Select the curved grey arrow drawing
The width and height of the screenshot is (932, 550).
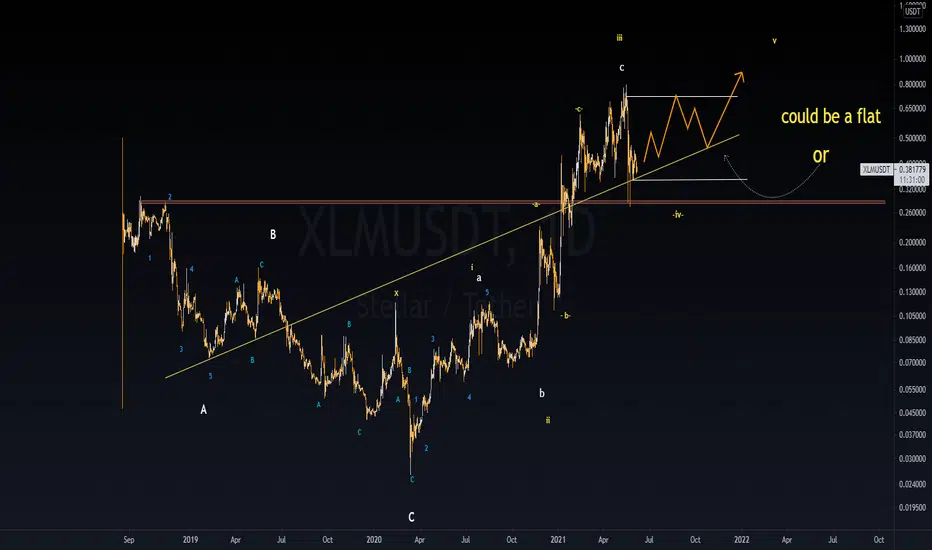click(x=772, y=177)
